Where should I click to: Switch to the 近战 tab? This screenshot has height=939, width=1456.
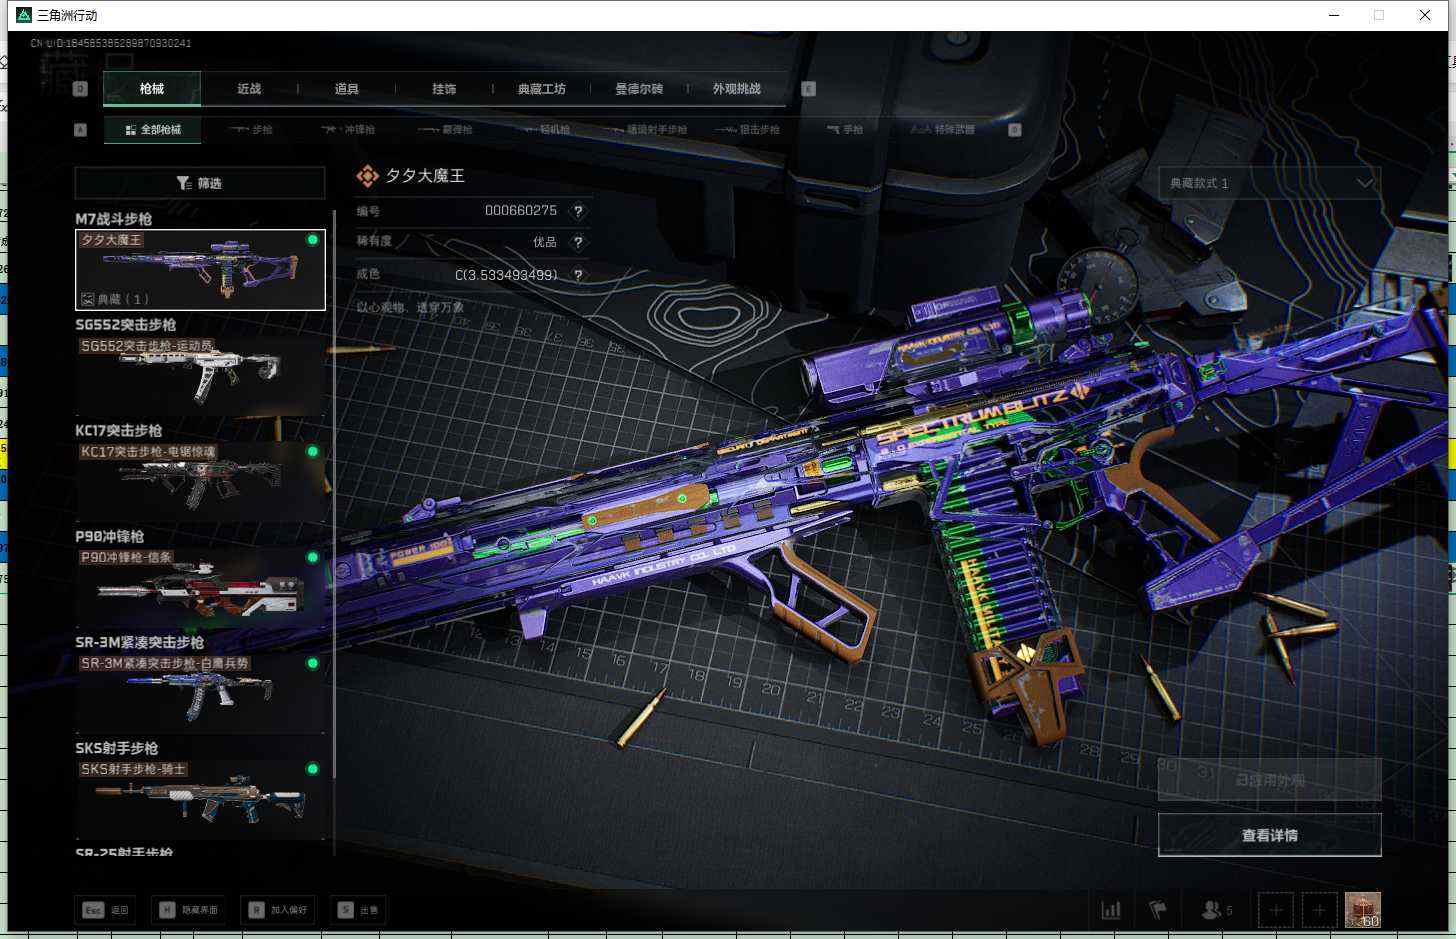(249, 89)
